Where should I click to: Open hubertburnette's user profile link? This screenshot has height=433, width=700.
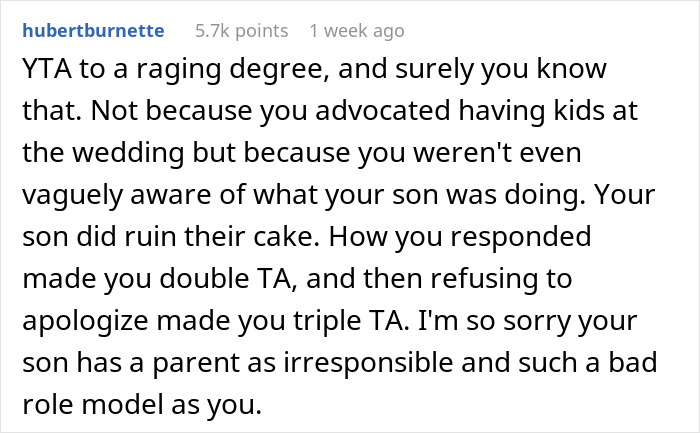[x=93, y=31]
